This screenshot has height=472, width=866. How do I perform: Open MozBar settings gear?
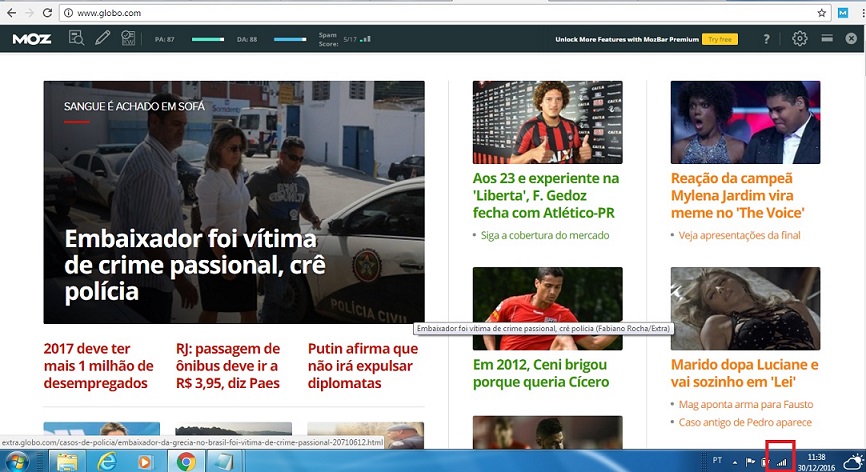point(800,39)
